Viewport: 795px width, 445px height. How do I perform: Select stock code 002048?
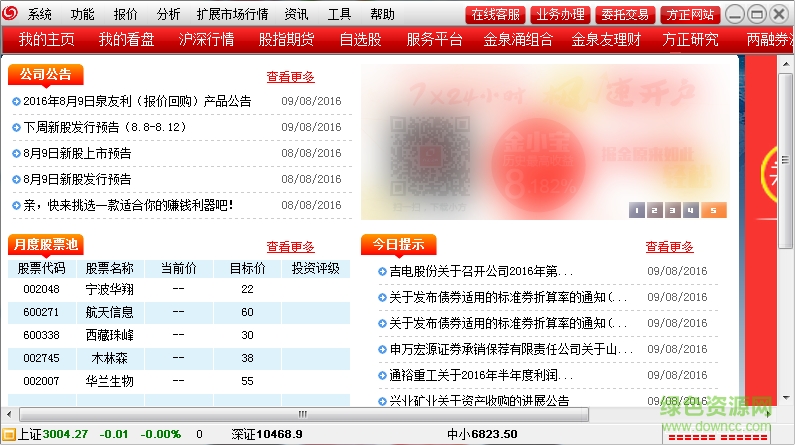(42, 289)
